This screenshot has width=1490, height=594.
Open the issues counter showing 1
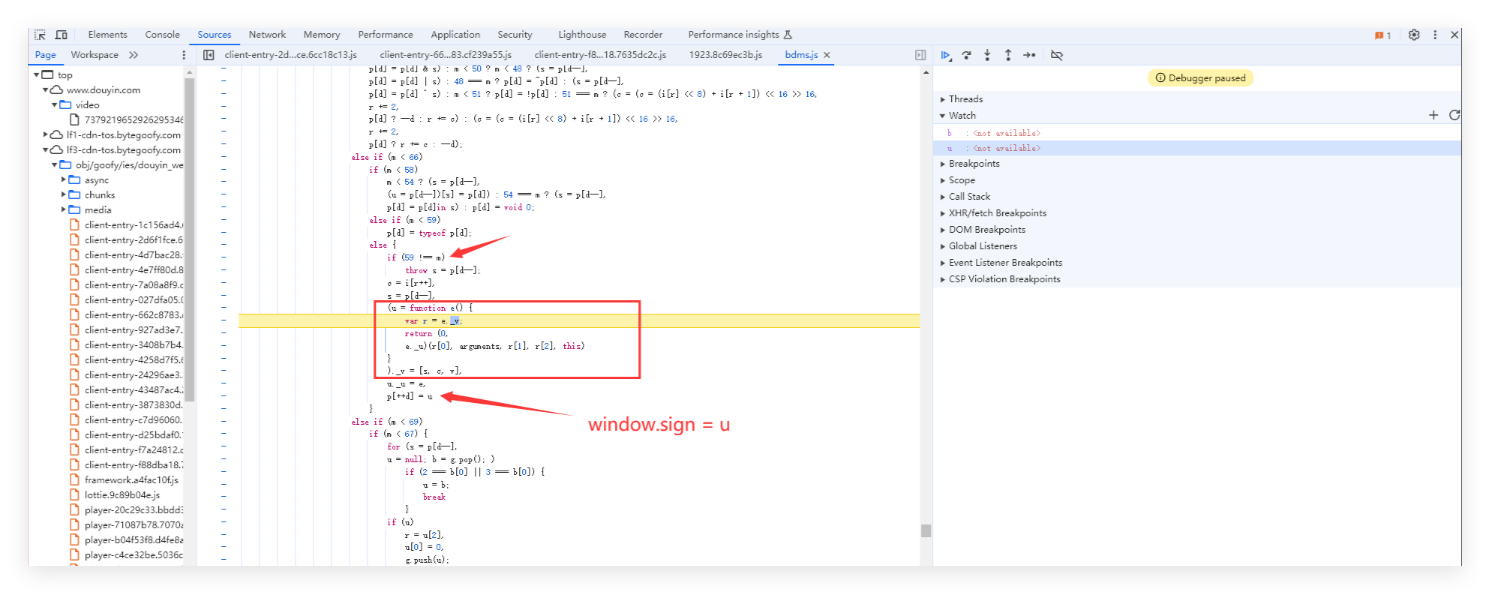pos(1383,35)
